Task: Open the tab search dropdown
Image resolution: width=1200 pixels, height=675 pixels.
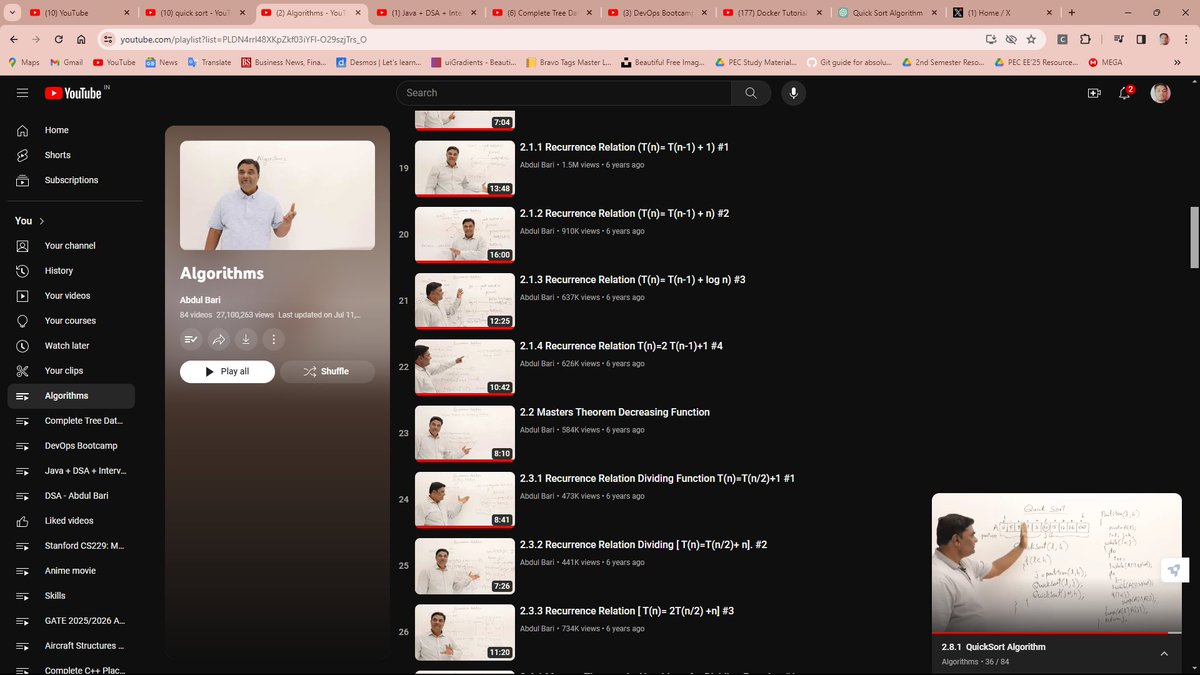Action: tap(13, 13)
